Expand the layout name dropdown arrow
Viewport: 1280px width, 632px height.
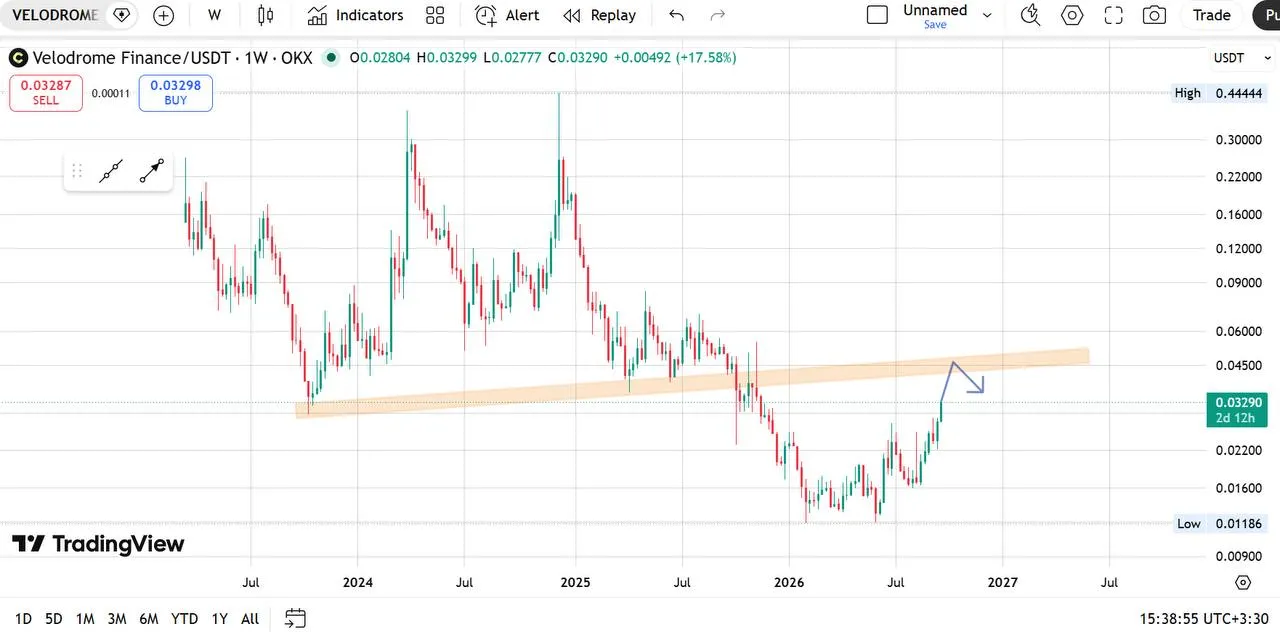[987, 15]
